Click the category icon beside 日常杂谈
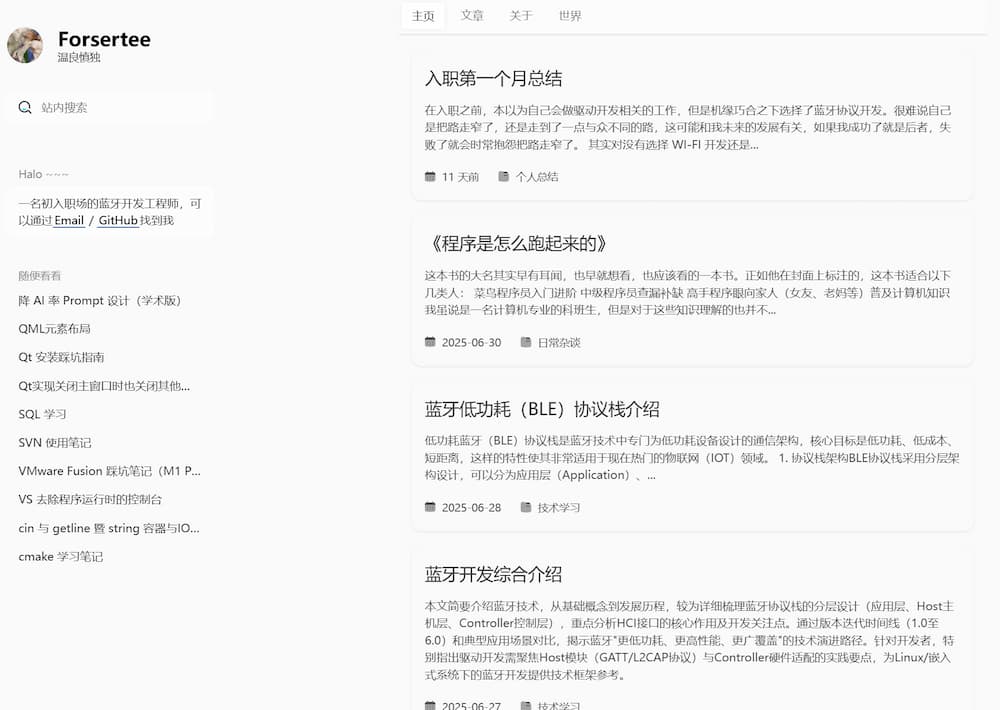This screenshot has width=1000, height=710. click(526, 342)
